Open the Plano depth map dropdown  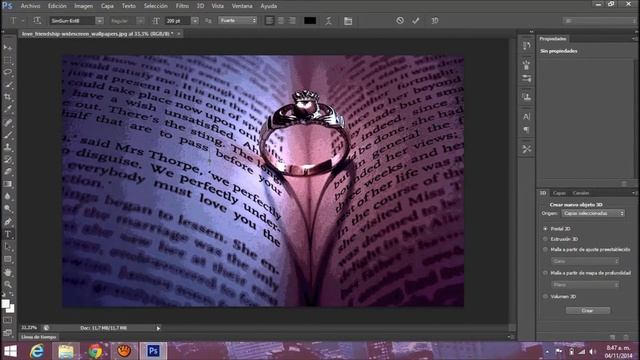[x=585, y=285]
